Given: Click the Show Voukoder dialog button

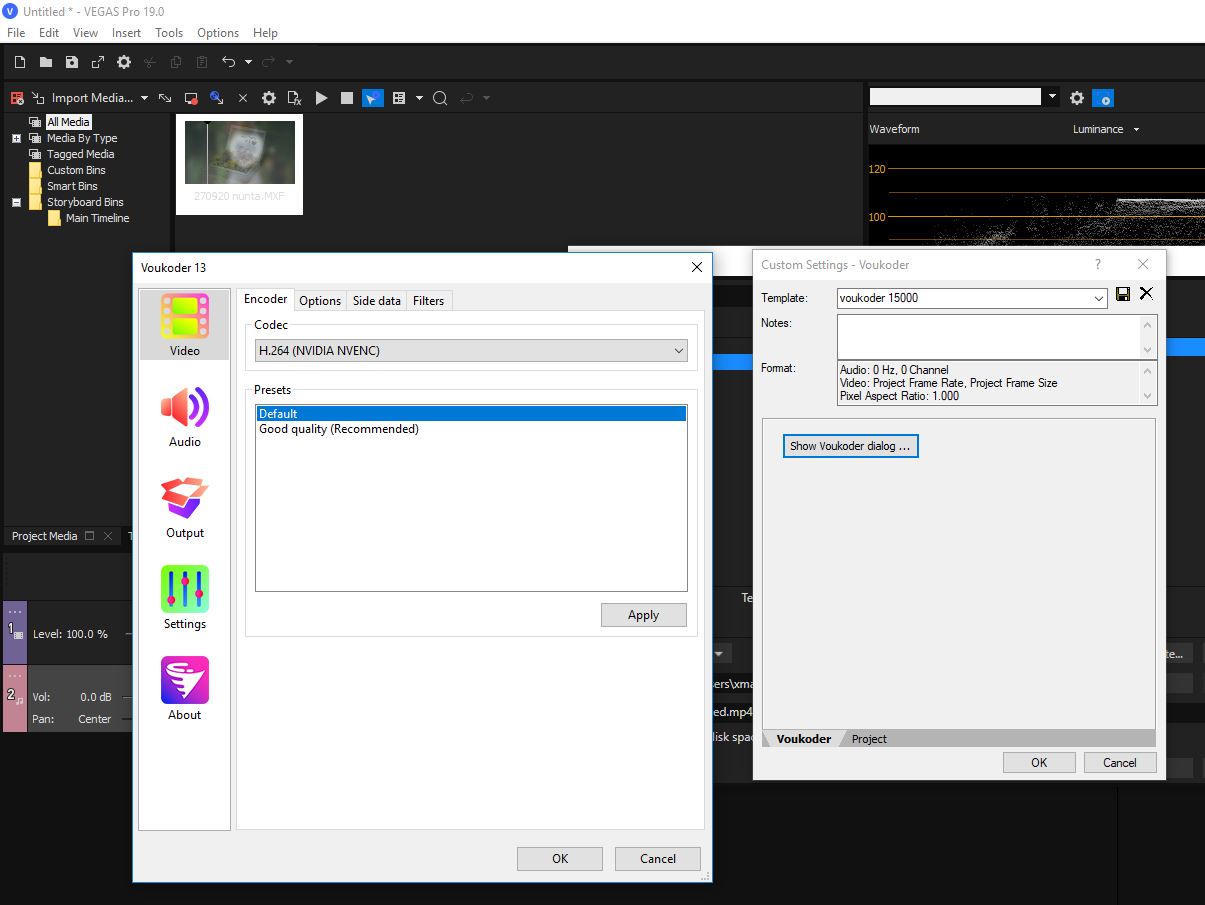Looking at the screenshot, I should (x=850, y=446).
